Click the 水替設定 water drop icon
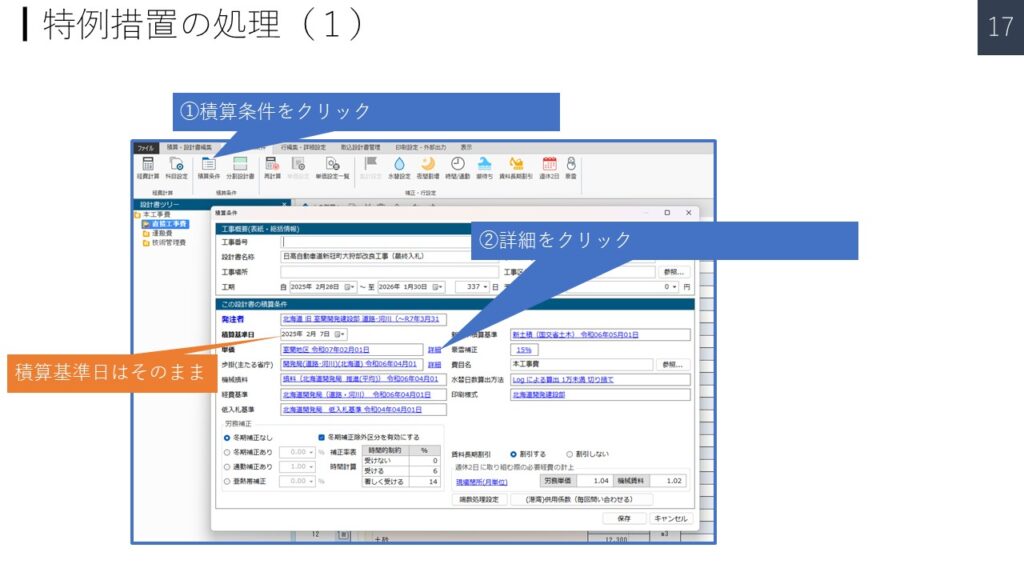 coord(399,165)
